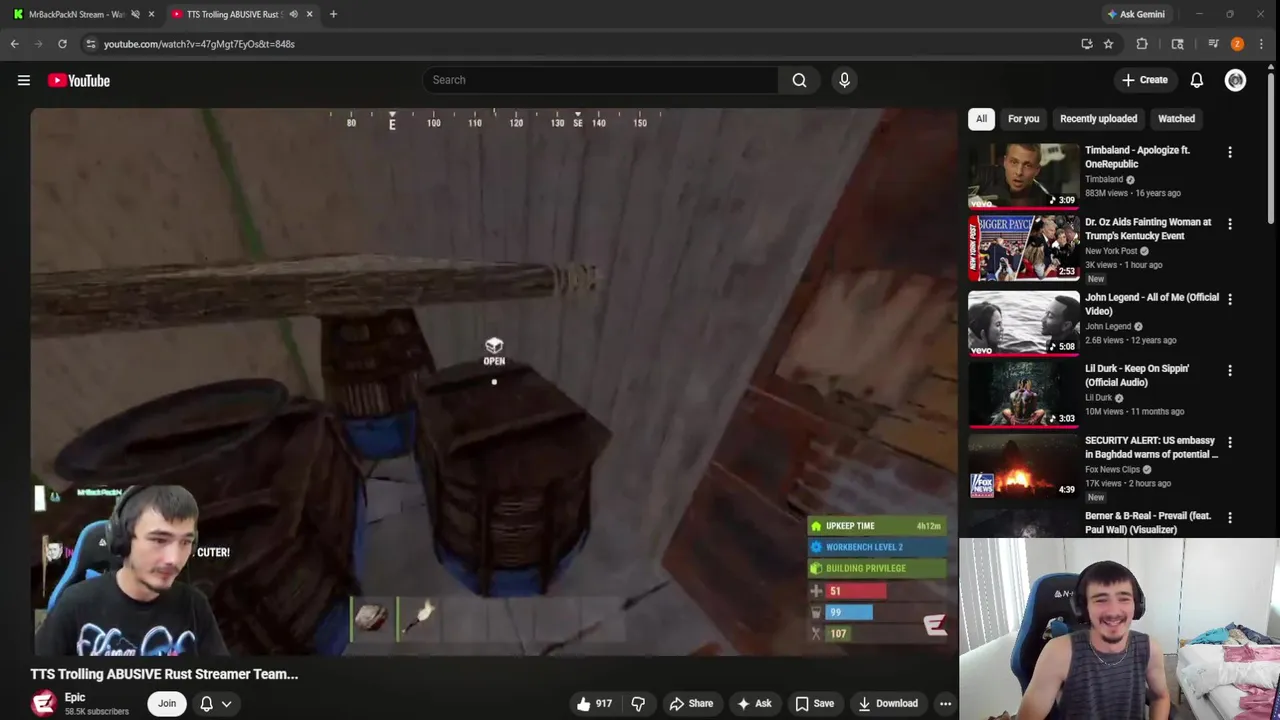Click the video title TTS Trolling ABUSIVE
The width and height of the screenshot is (1280, 720).
(x=164, y=674)
